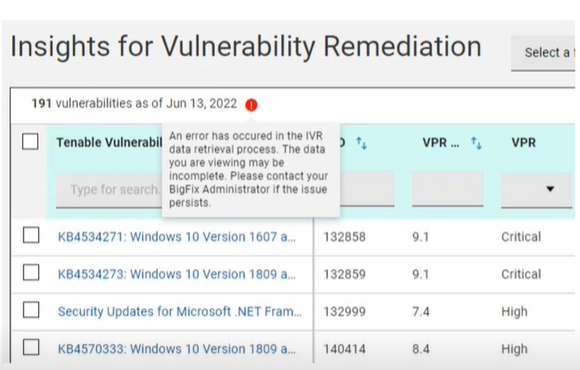Open KB4534271: Windows 10 Version 1607 link

pyautogui.click(x=177, y=237)
